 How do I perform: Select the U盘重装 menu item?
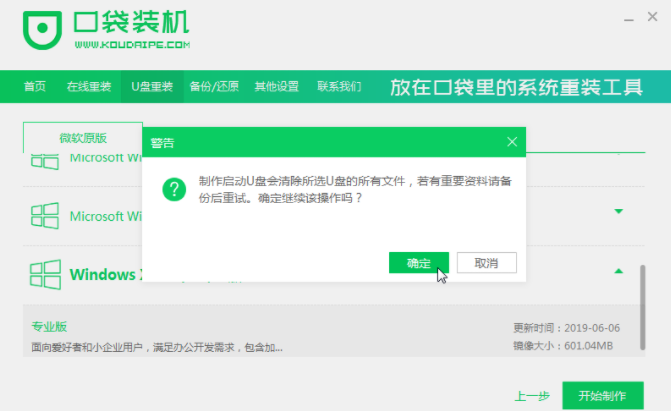tap(152, 87)
